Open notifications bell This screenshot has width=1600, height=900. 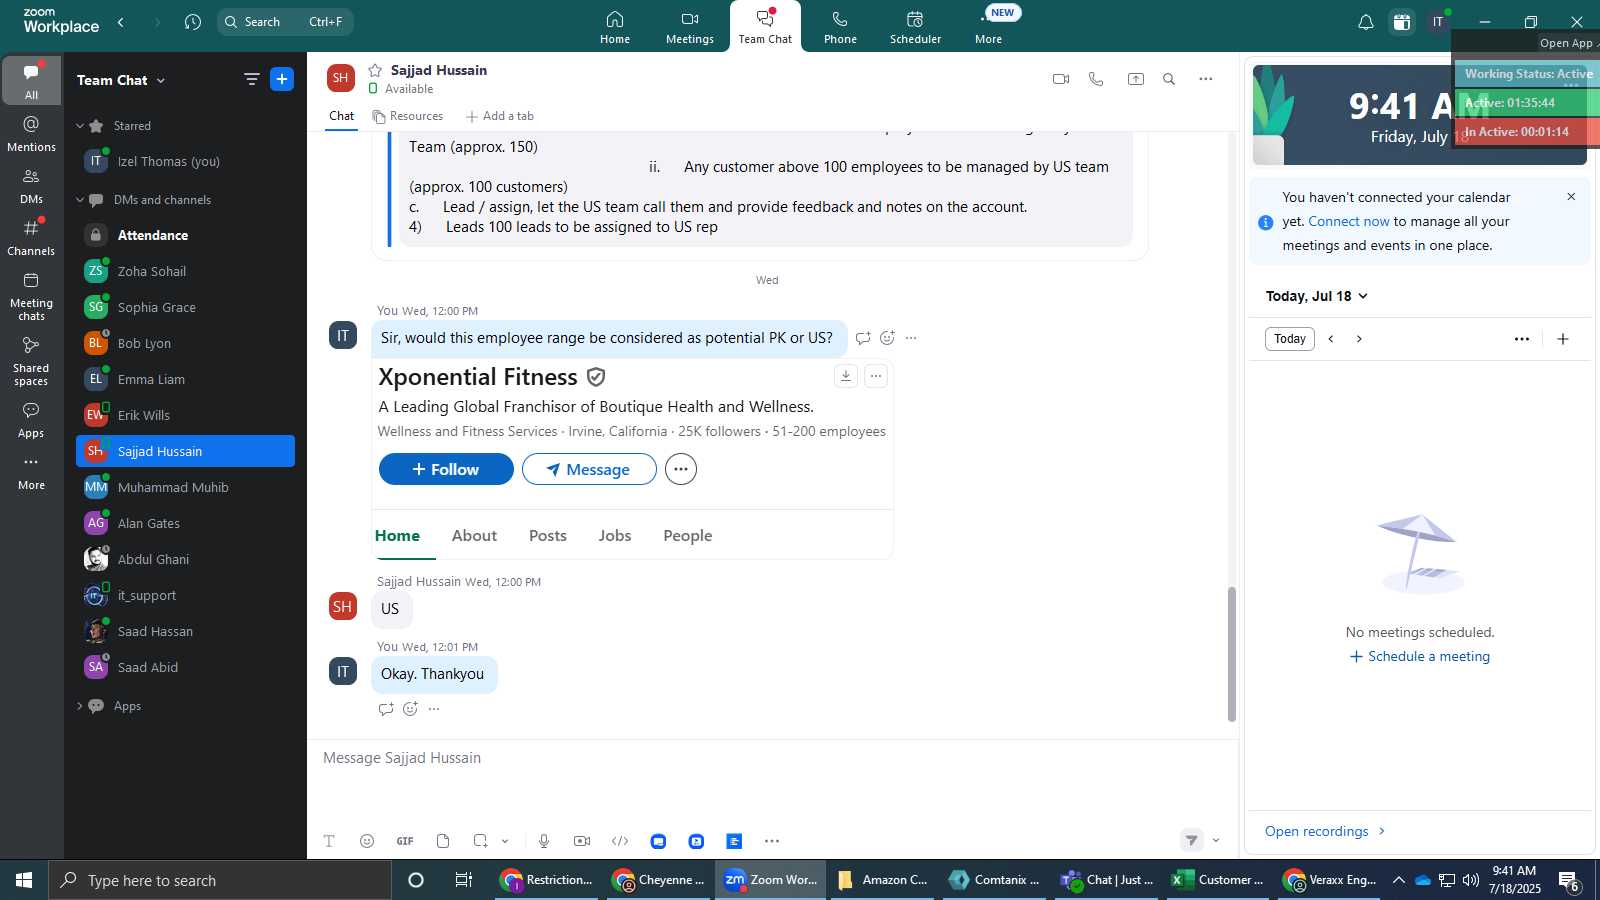[1365, 22]
